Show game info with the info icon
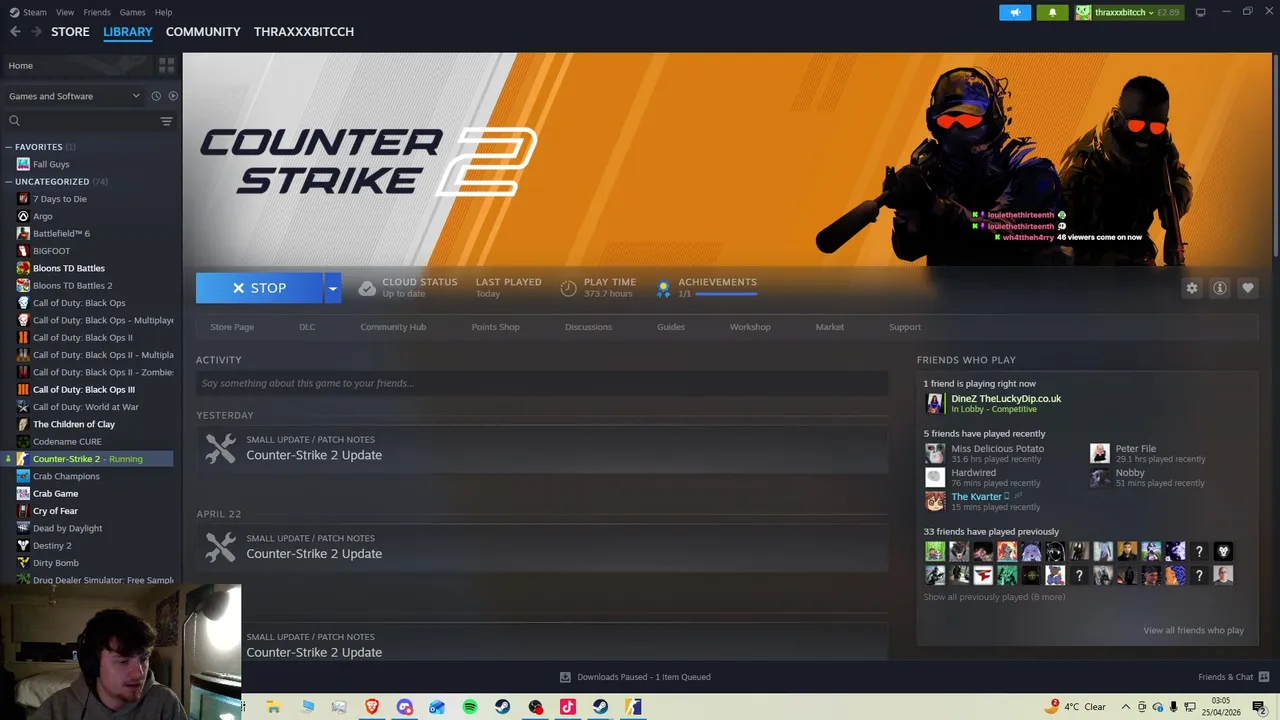The image size is (1280, 720). pos(1220,288)
